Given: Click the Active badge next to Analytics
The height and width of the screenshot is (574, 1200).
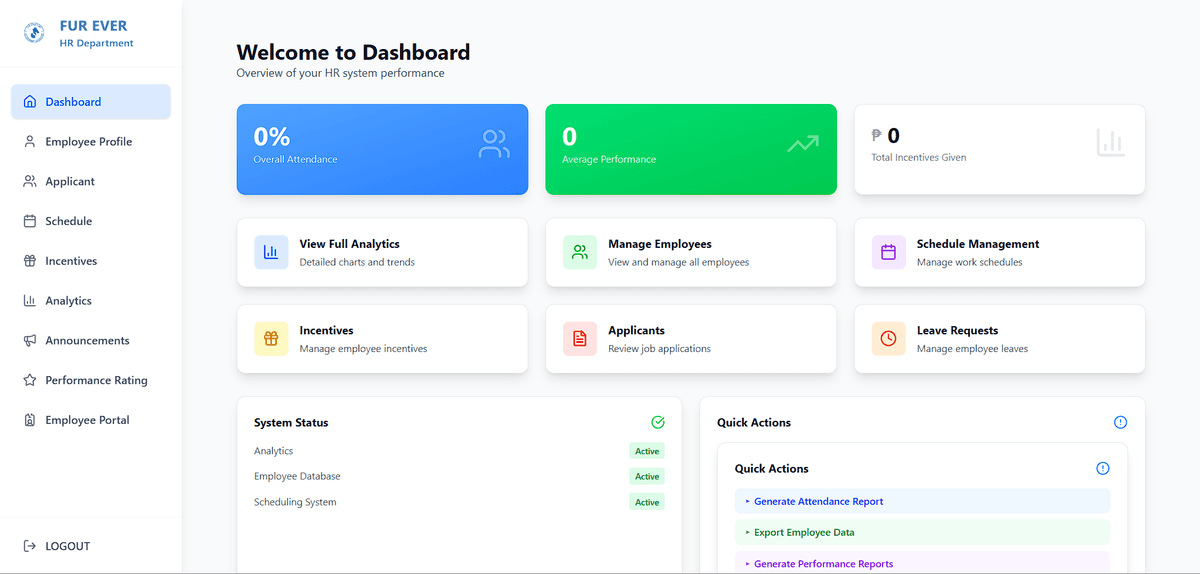Looking at the screenshot, I should click(647, 451).
